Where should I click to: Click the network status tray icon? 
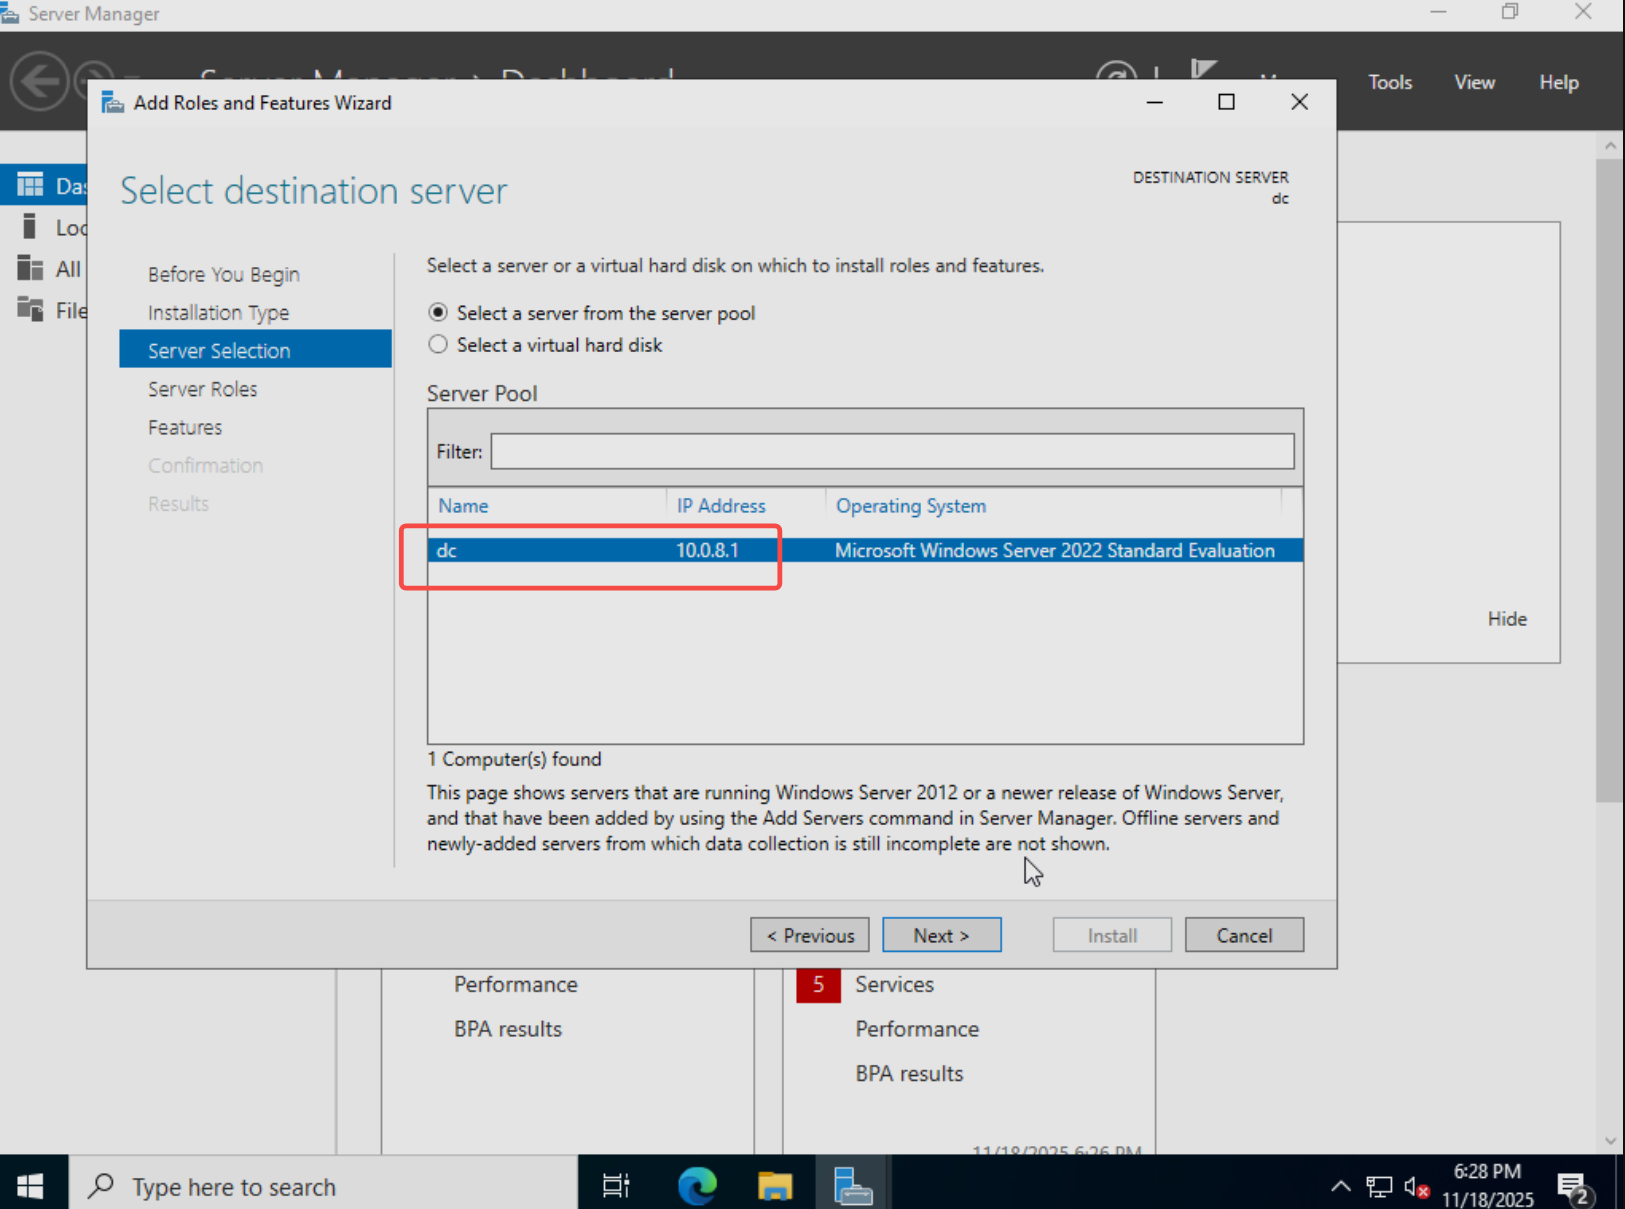[x=1379, y=1186]
